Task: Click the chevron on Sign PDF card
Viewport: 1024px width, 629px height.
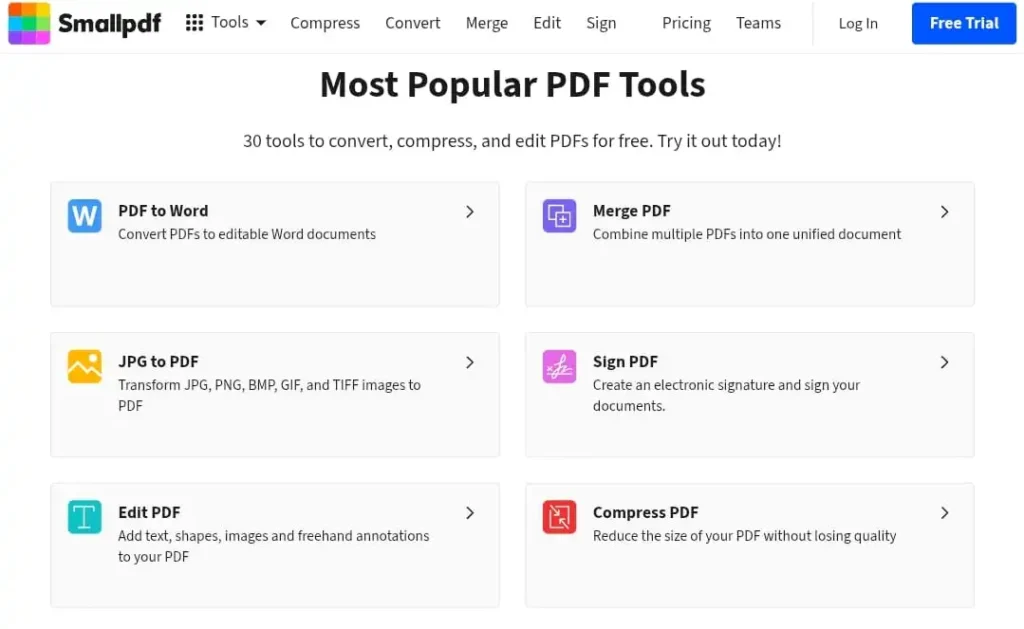Action: point(944,362)
